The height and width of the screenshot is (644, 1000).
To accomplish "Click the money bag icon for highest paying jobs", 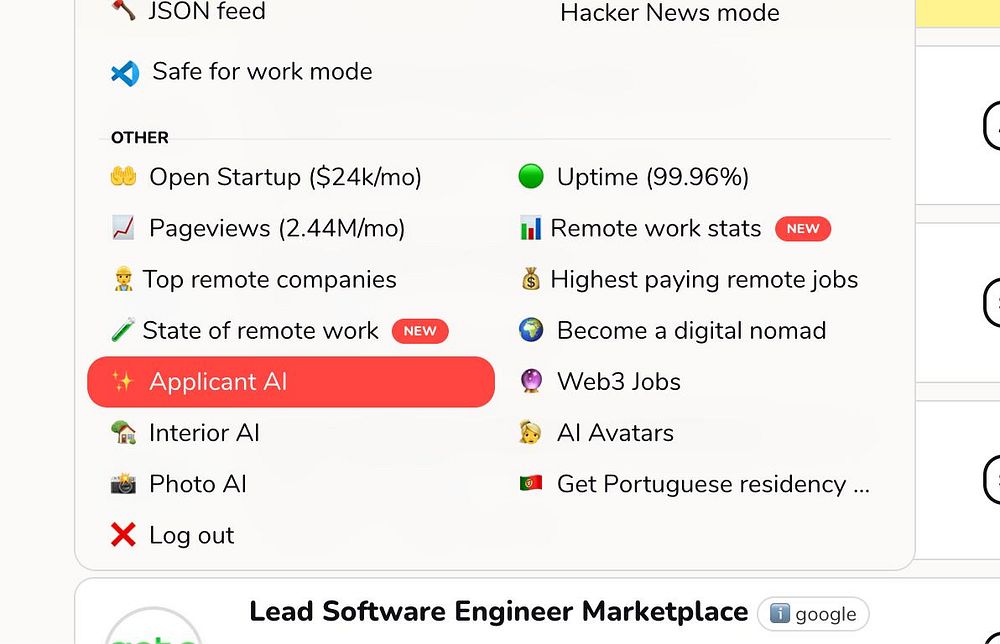I will coord(530,279).
